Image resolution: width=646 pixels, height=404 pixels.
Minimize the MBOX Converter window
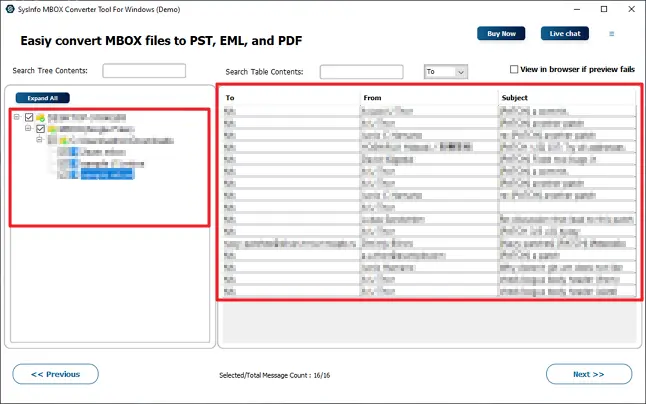pos(577,9)
